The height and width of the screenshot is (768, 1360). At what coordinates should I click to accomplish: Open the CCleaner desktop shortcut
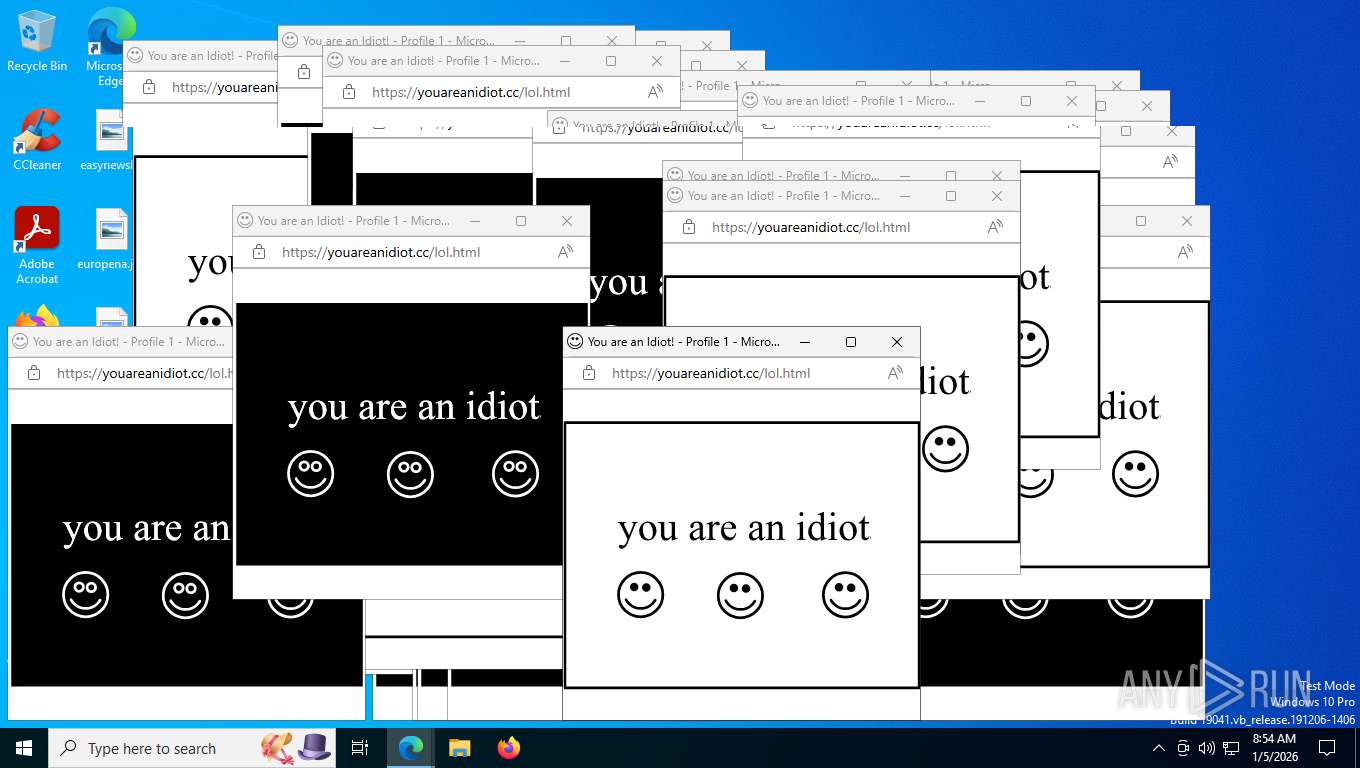[37, 140]
